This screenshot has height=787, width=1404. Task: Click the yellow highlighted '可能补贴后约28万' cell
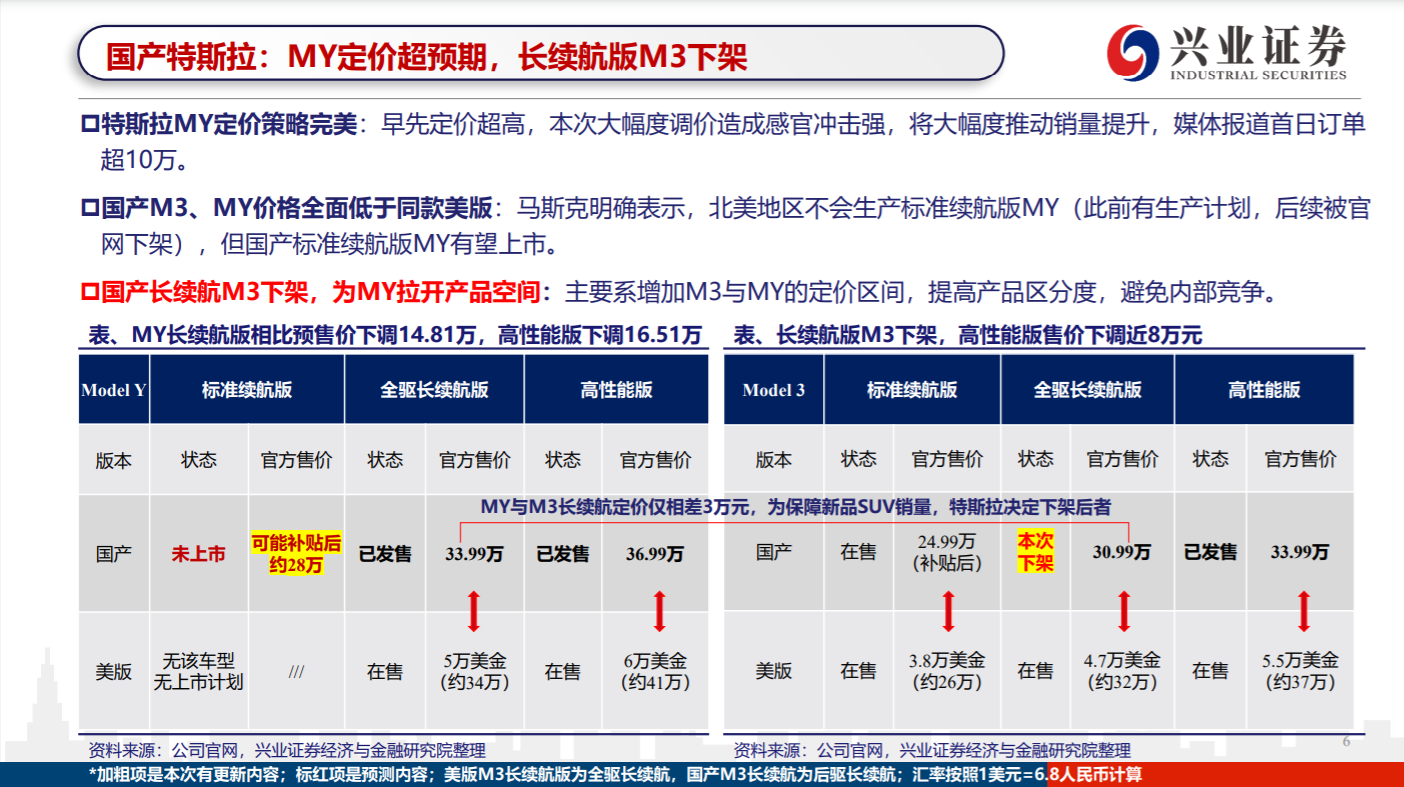[x=296, y=553]
